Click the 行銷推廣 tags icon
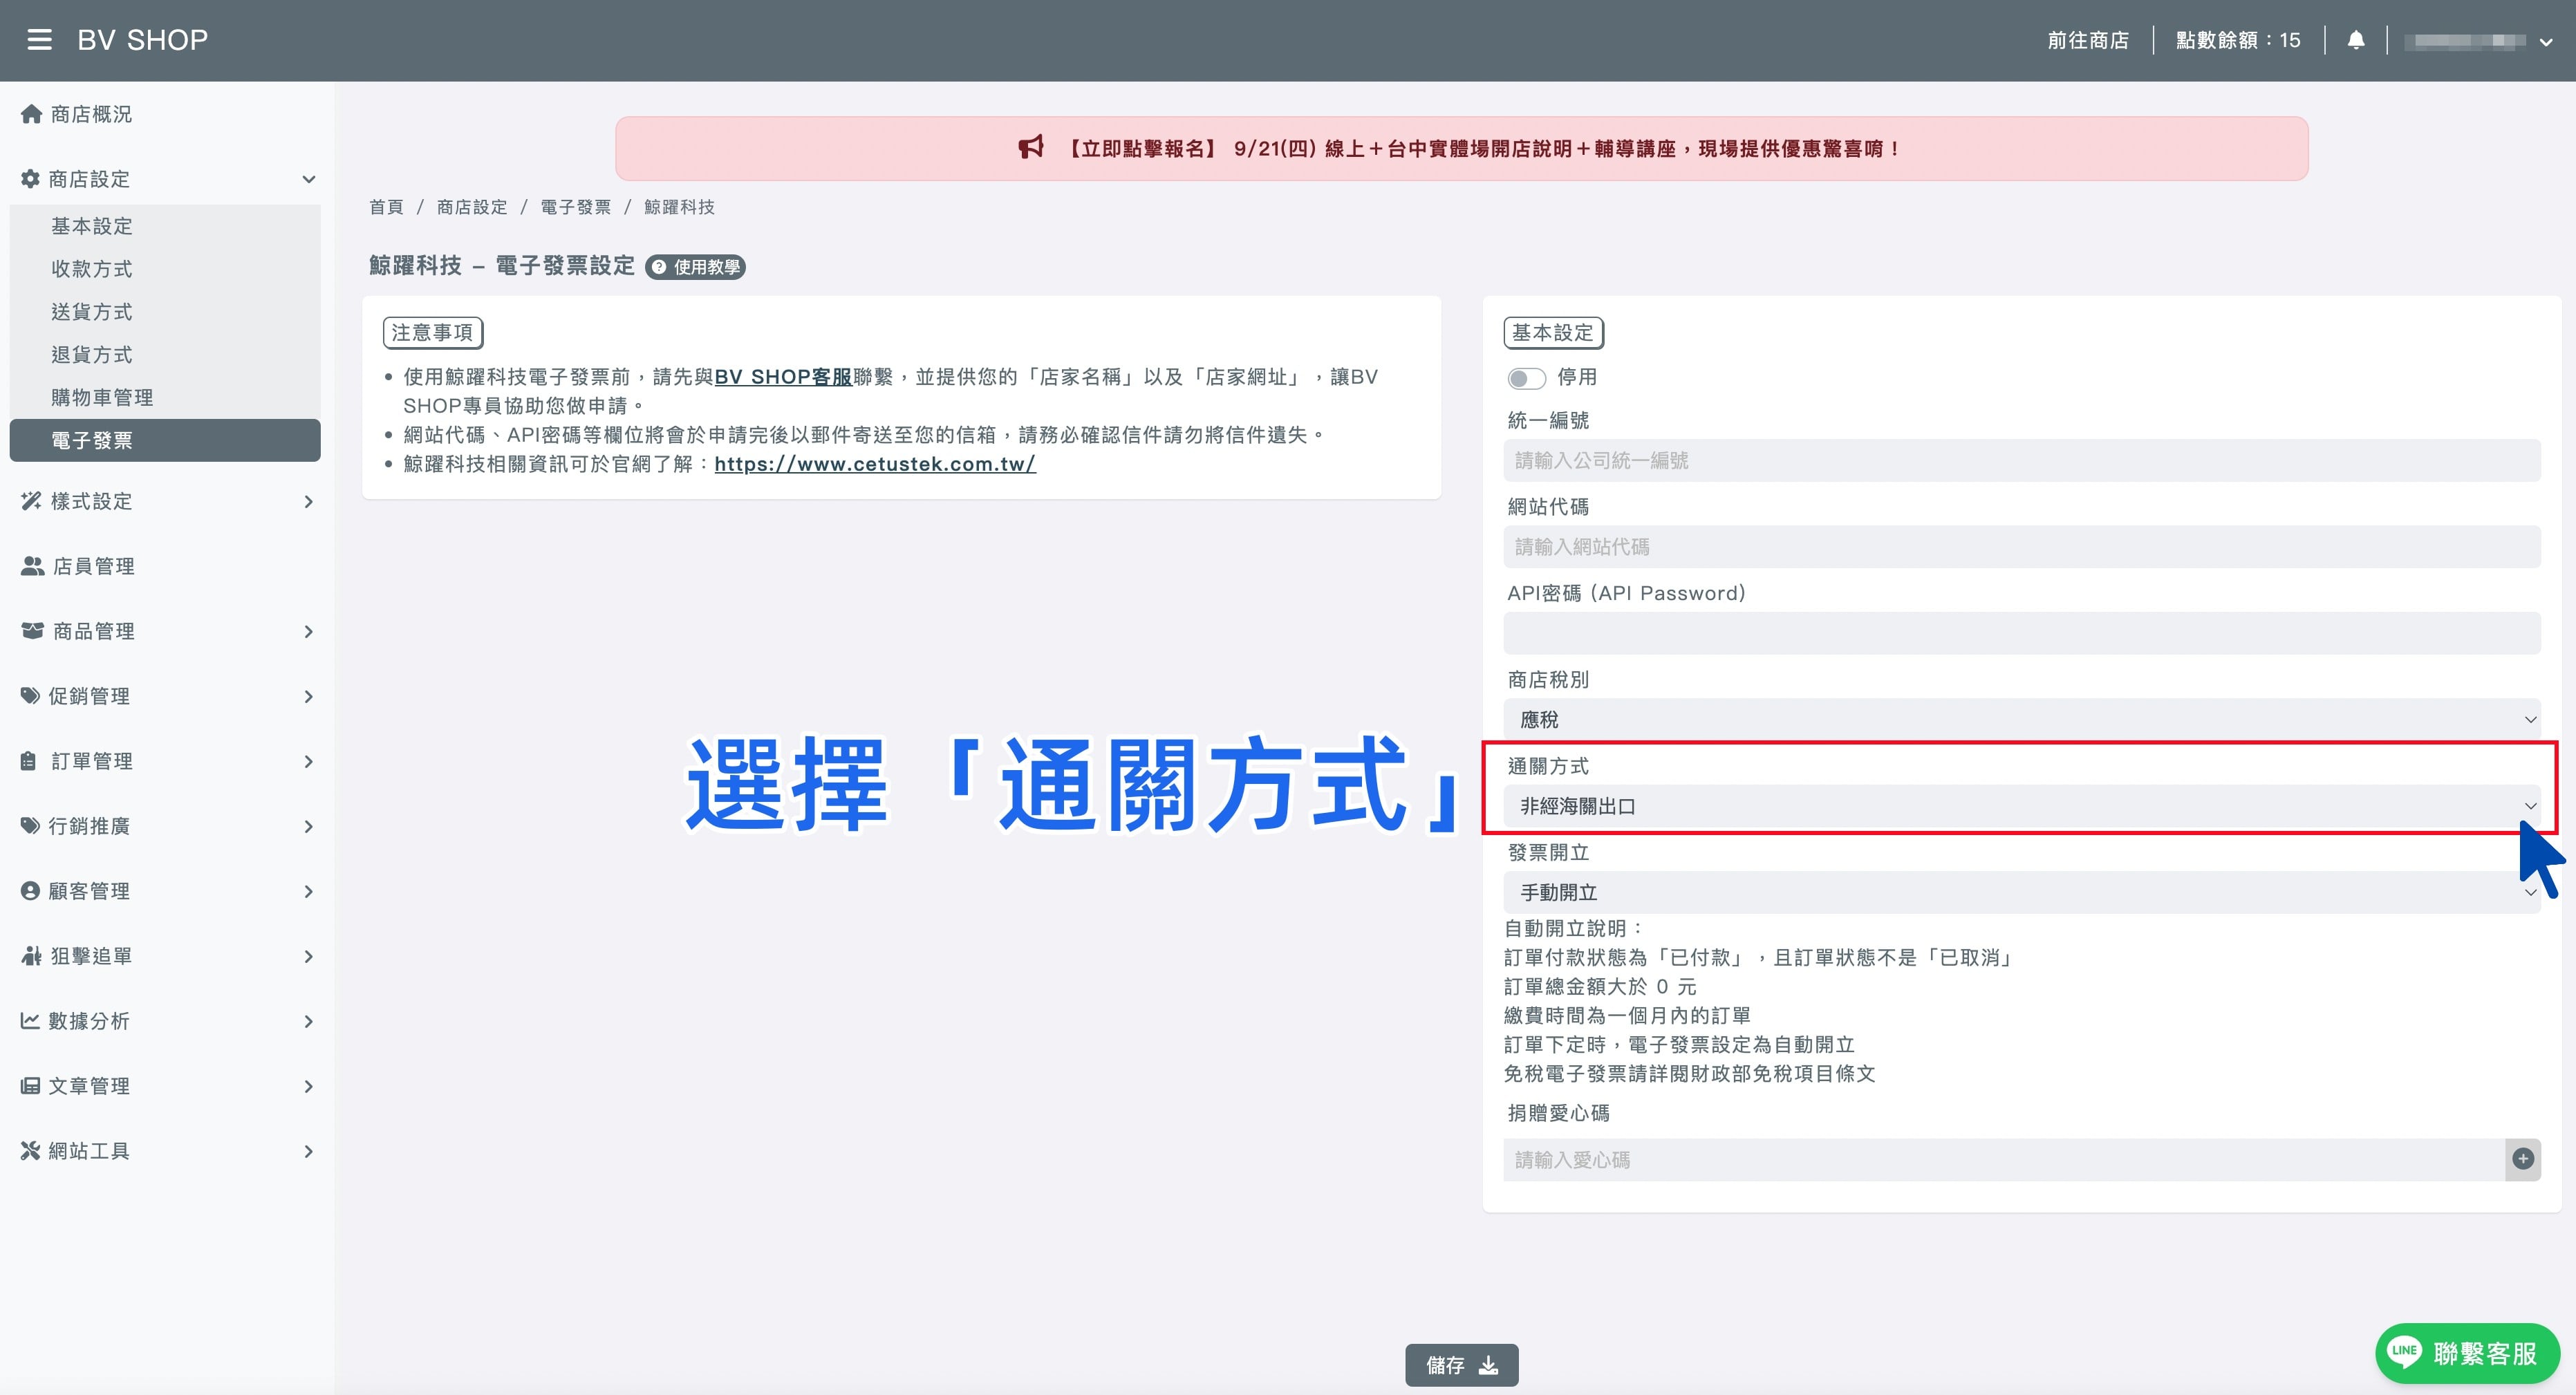 point(31,826)
